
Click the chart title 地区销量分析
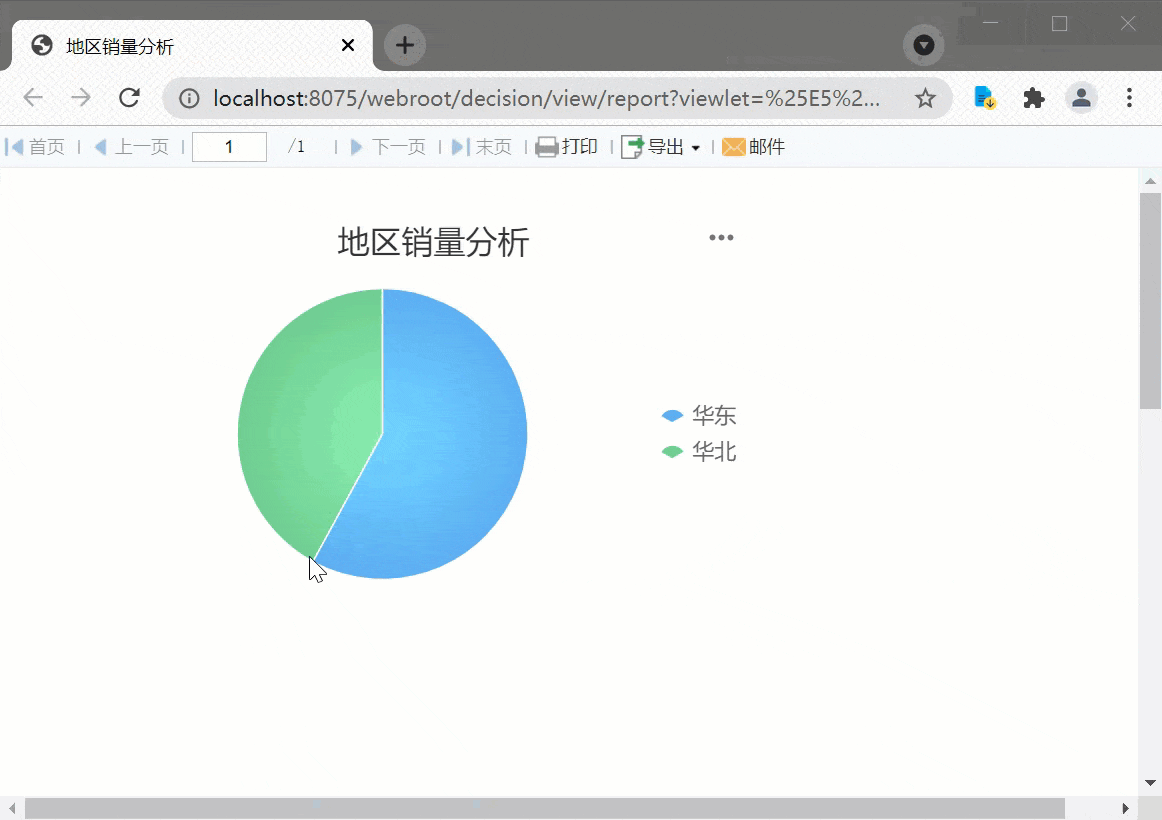click(x=434, y=242)
